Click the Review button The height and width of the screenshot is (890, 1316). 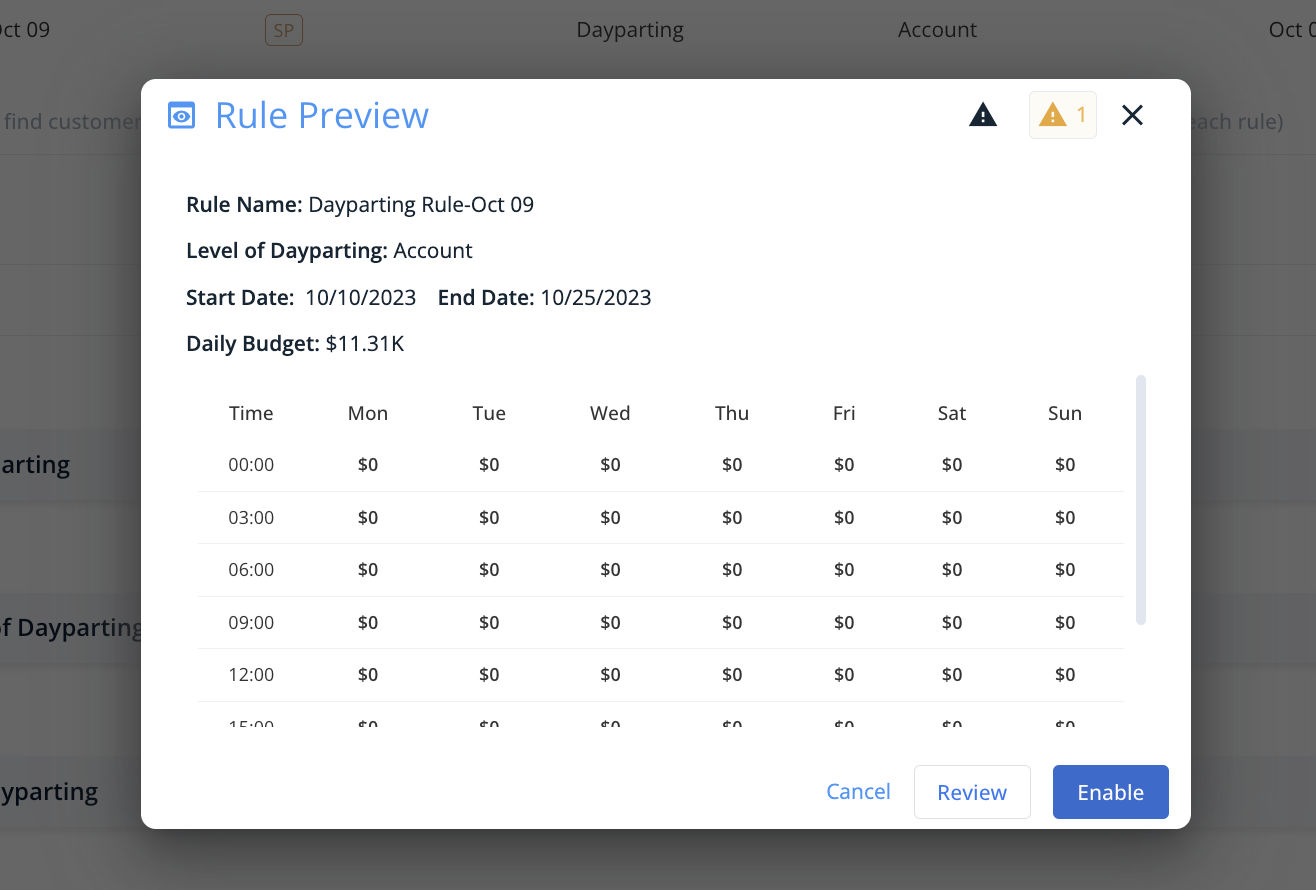(972, 792)
